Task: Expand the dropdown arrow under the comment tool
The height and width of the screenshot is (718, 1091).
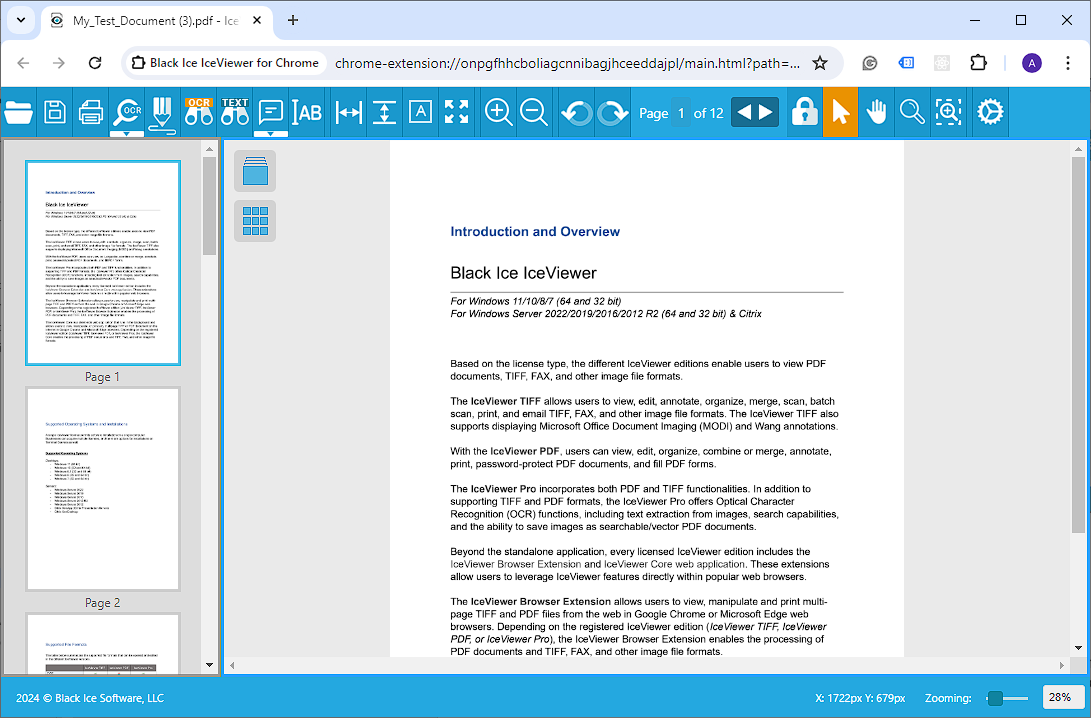Action: click(271, 133)
